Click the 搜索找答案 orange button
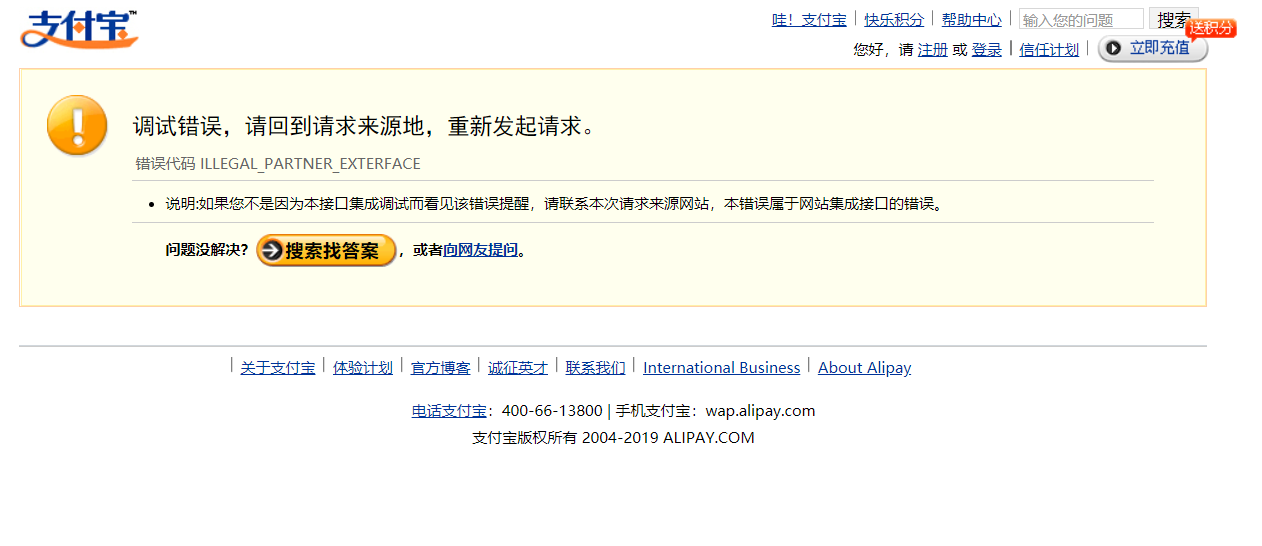 [327, 250]
